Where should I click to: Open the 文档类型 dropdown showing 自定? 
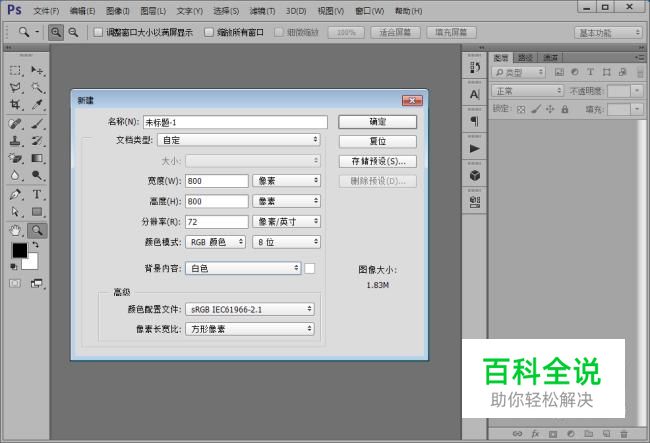pyautogui.click(x=239, y=140)
